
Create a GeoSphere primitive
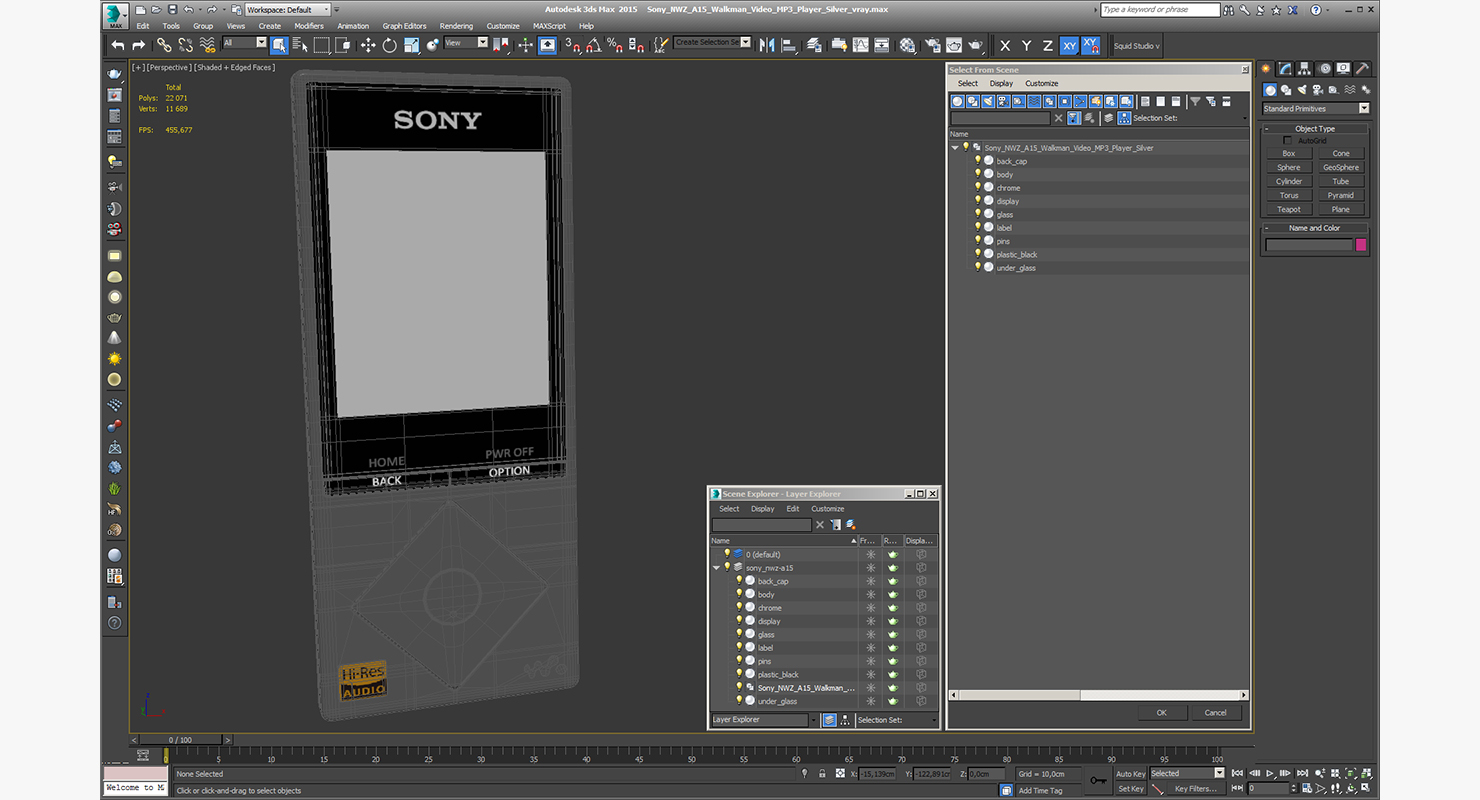coord(1341,167)
